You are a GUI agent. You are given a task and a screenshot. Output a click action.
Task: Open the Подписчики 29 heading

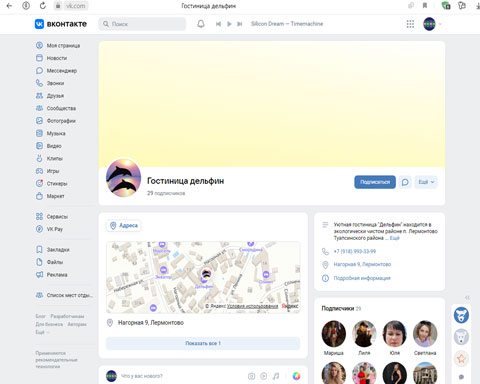coord(341,308)
